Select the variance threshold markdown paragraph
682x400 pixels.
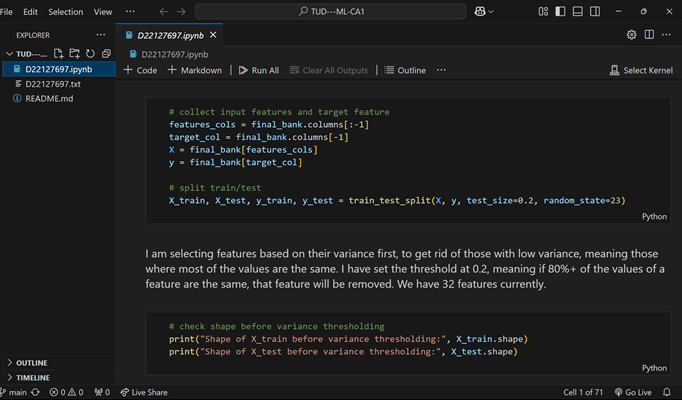tap(405, 269)
